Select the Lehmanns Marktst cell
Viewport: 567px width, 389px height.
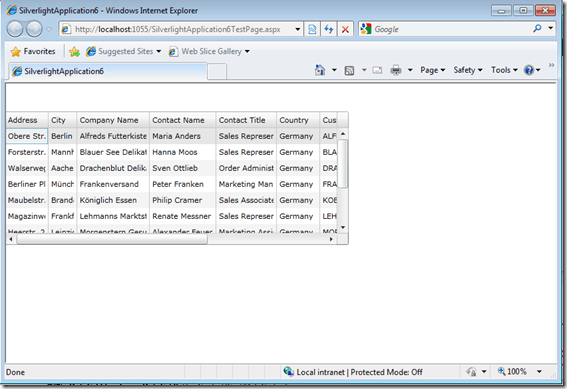113,216
